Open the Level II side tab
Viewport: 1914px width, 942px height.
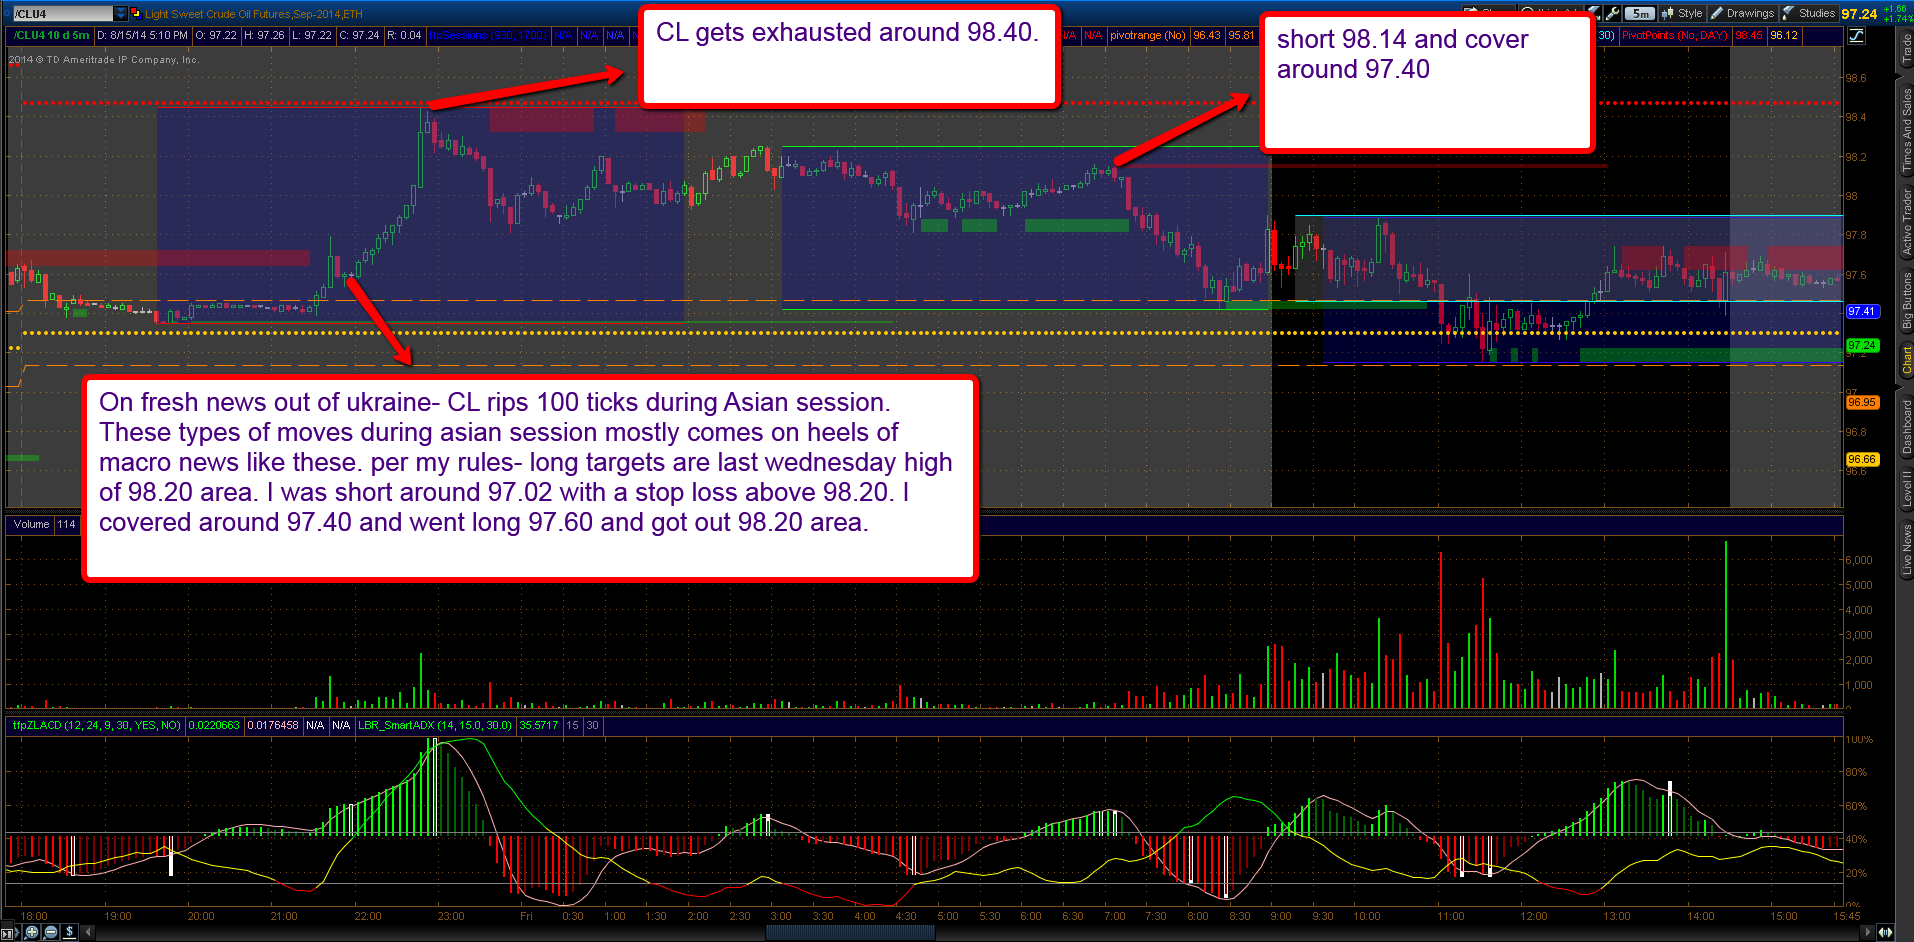click(x=1906, y=489)
